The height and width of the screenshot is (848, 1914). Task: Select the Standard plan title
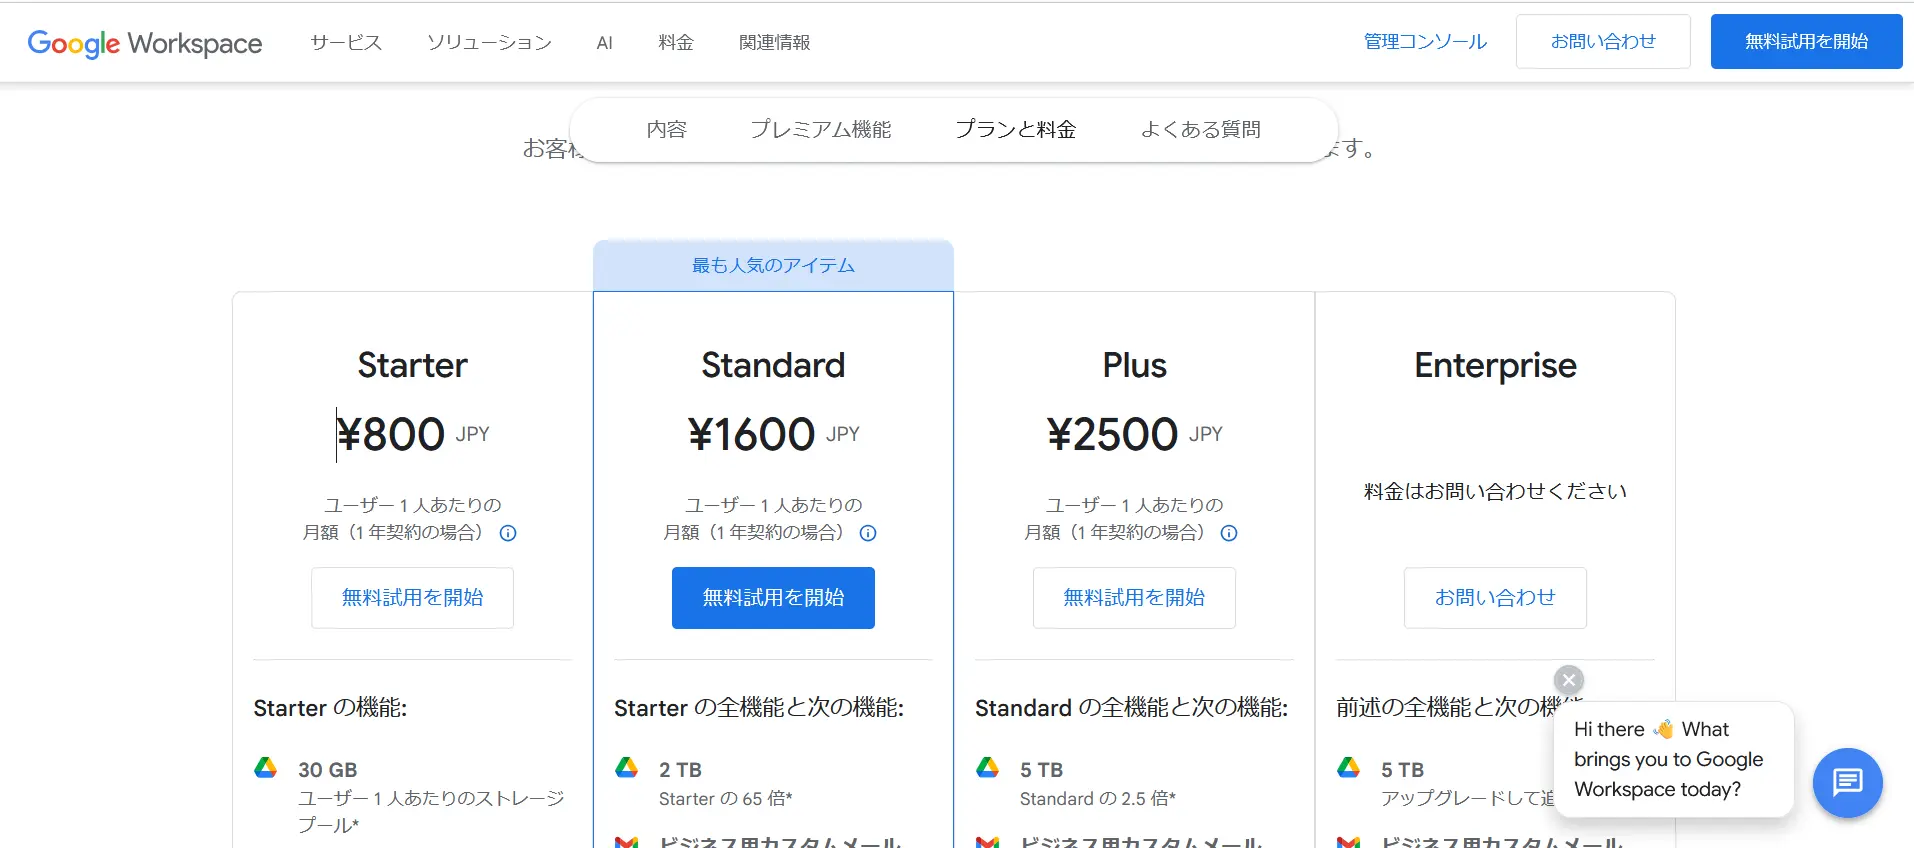pyautogui.click(x=773, y=365)
